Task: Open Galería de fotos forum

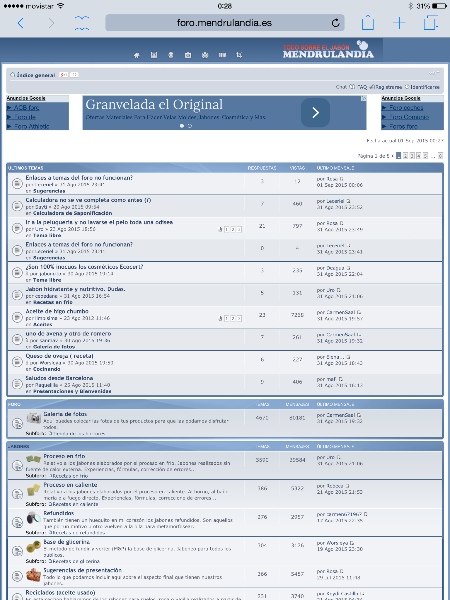Action: click(65, 414)
